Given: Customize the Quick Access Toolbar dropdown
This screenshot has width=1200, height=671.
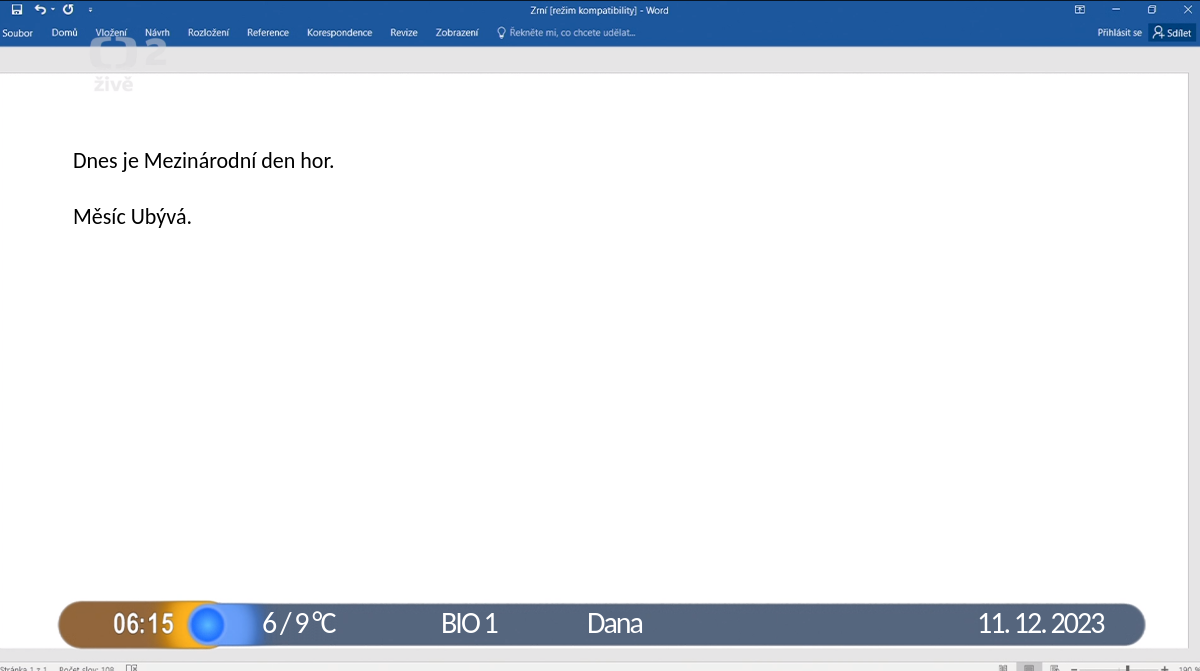Looking at the screenshot, I should click(91, 10).
